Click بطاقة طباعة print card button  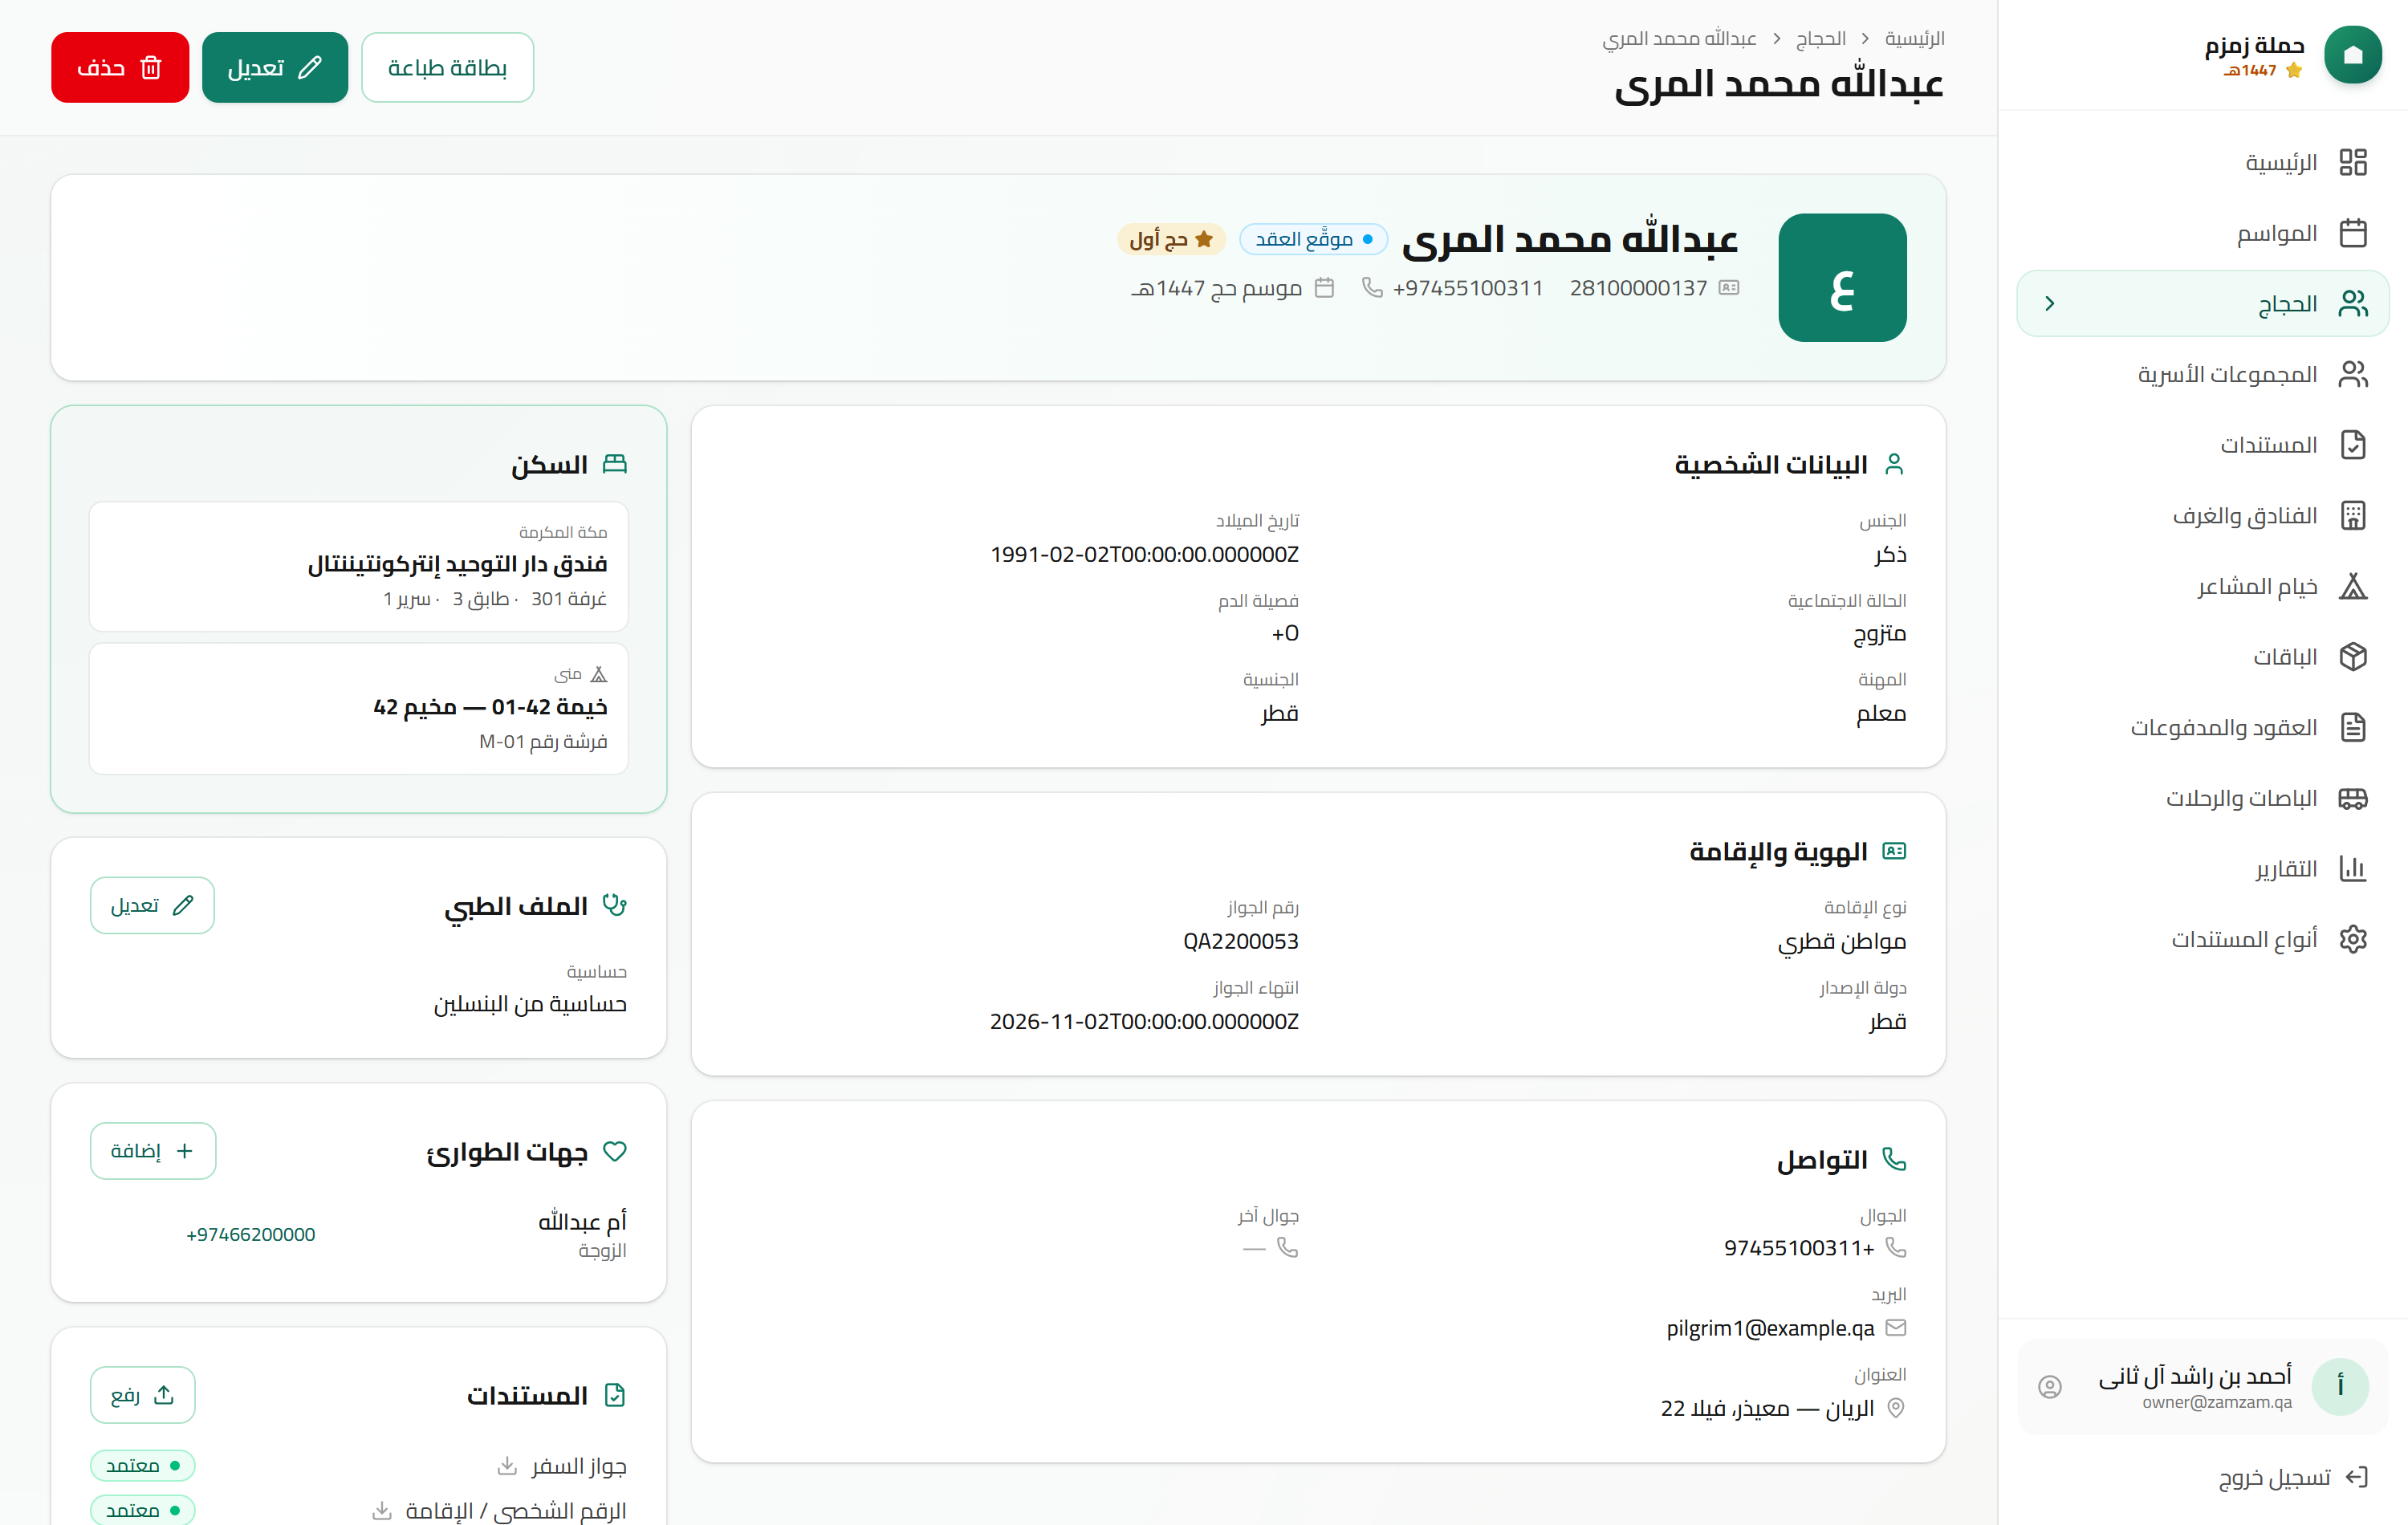[447, 67]
